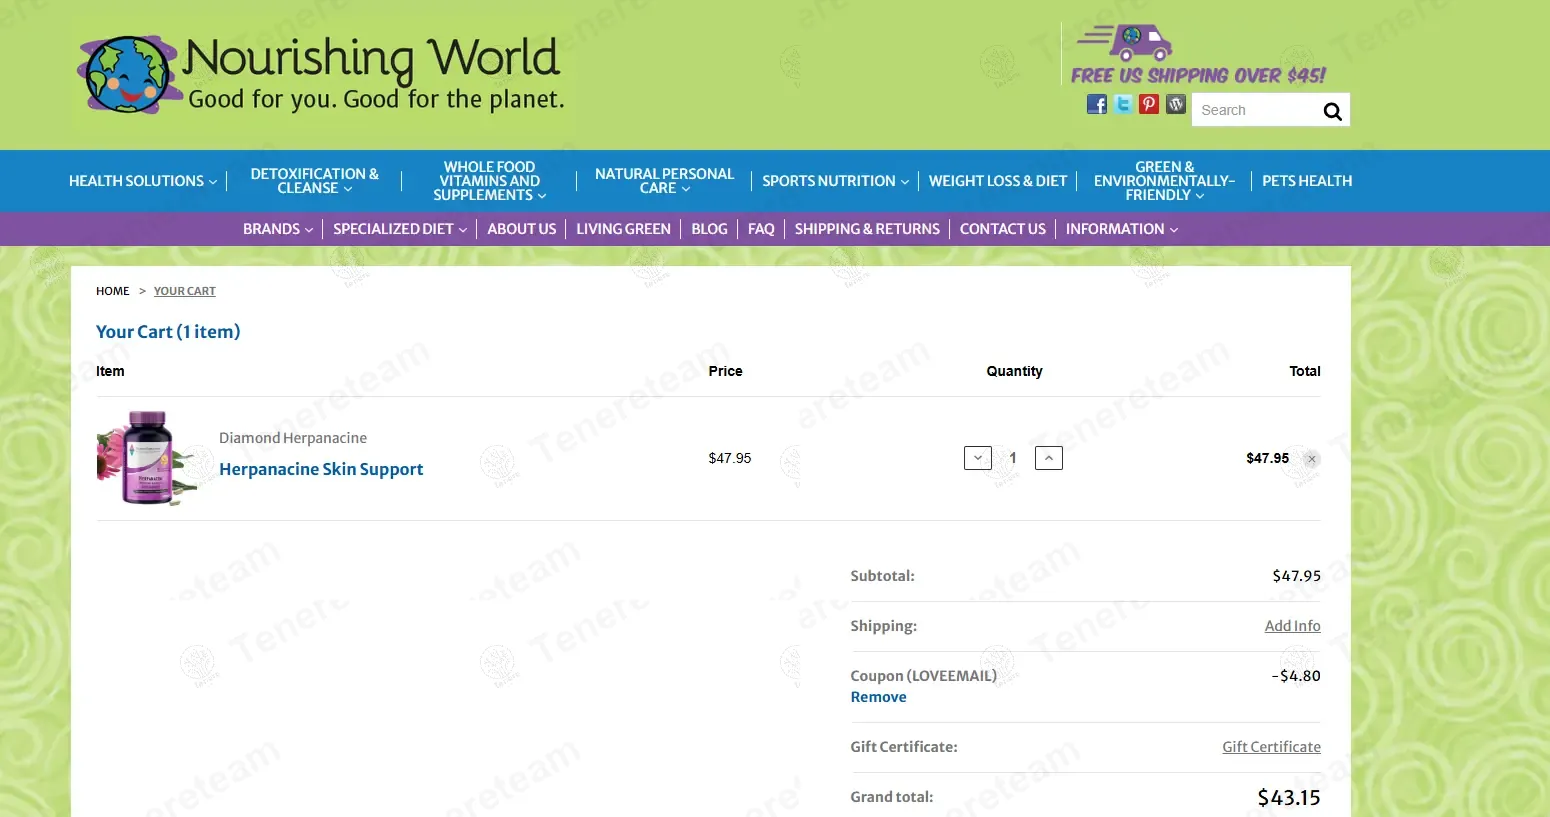1550x817 pixels.
Task: Open the Facebook social icon
Action: tap(1097, 104)
